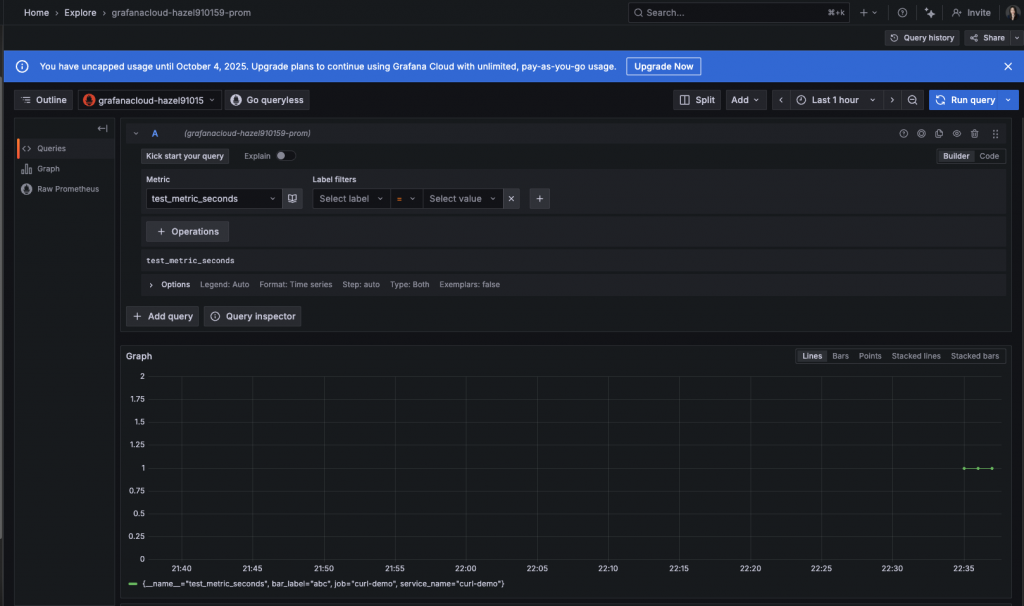Click the Operations button

coord(187,231)
